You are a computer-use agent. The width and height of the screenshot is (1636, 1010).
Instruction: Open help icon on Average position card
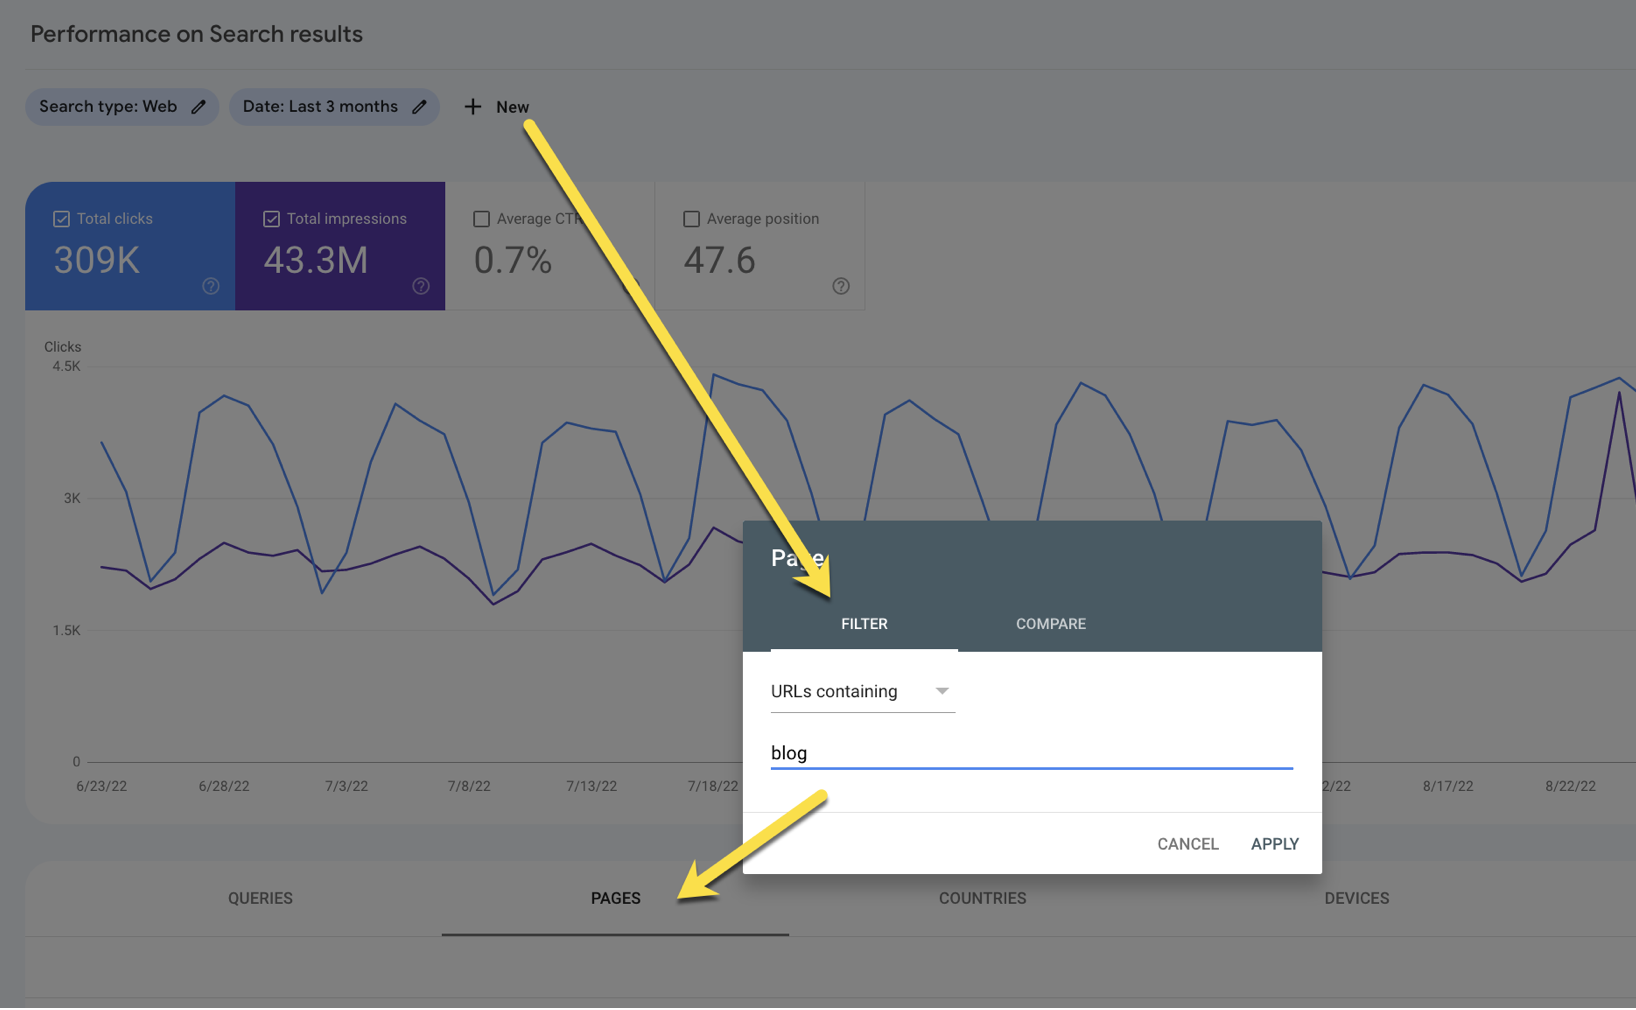(841, 286)
